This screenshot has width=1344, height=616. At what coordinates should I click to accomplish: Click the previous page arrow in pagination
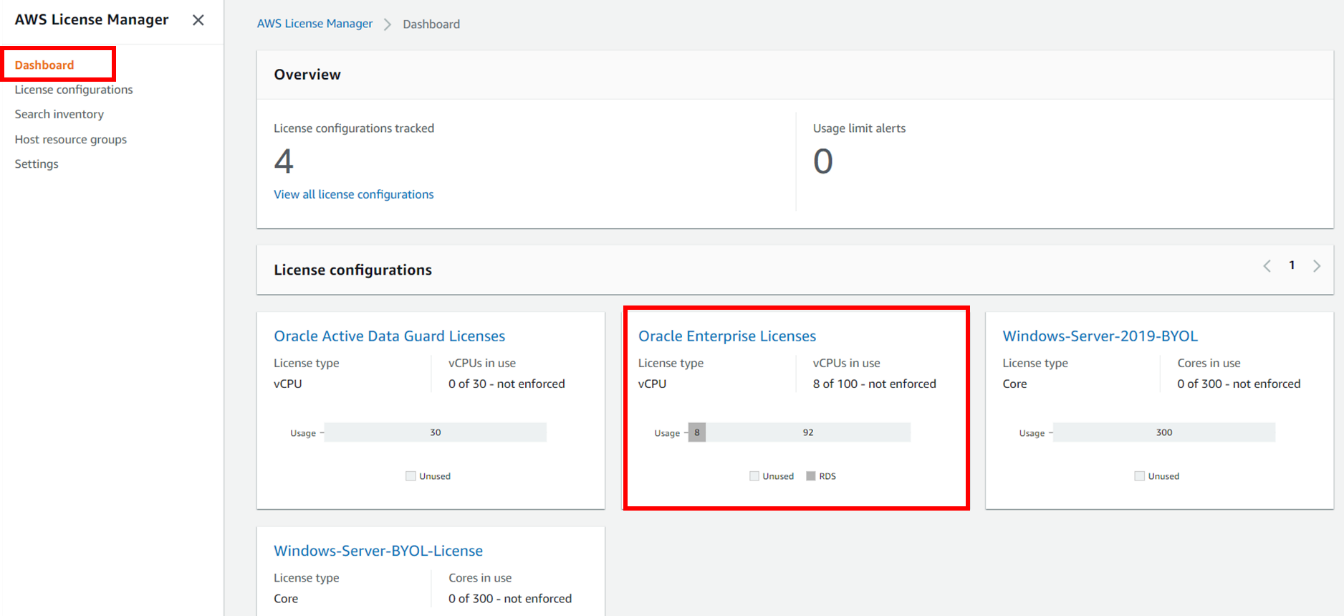coord(1267,265)
